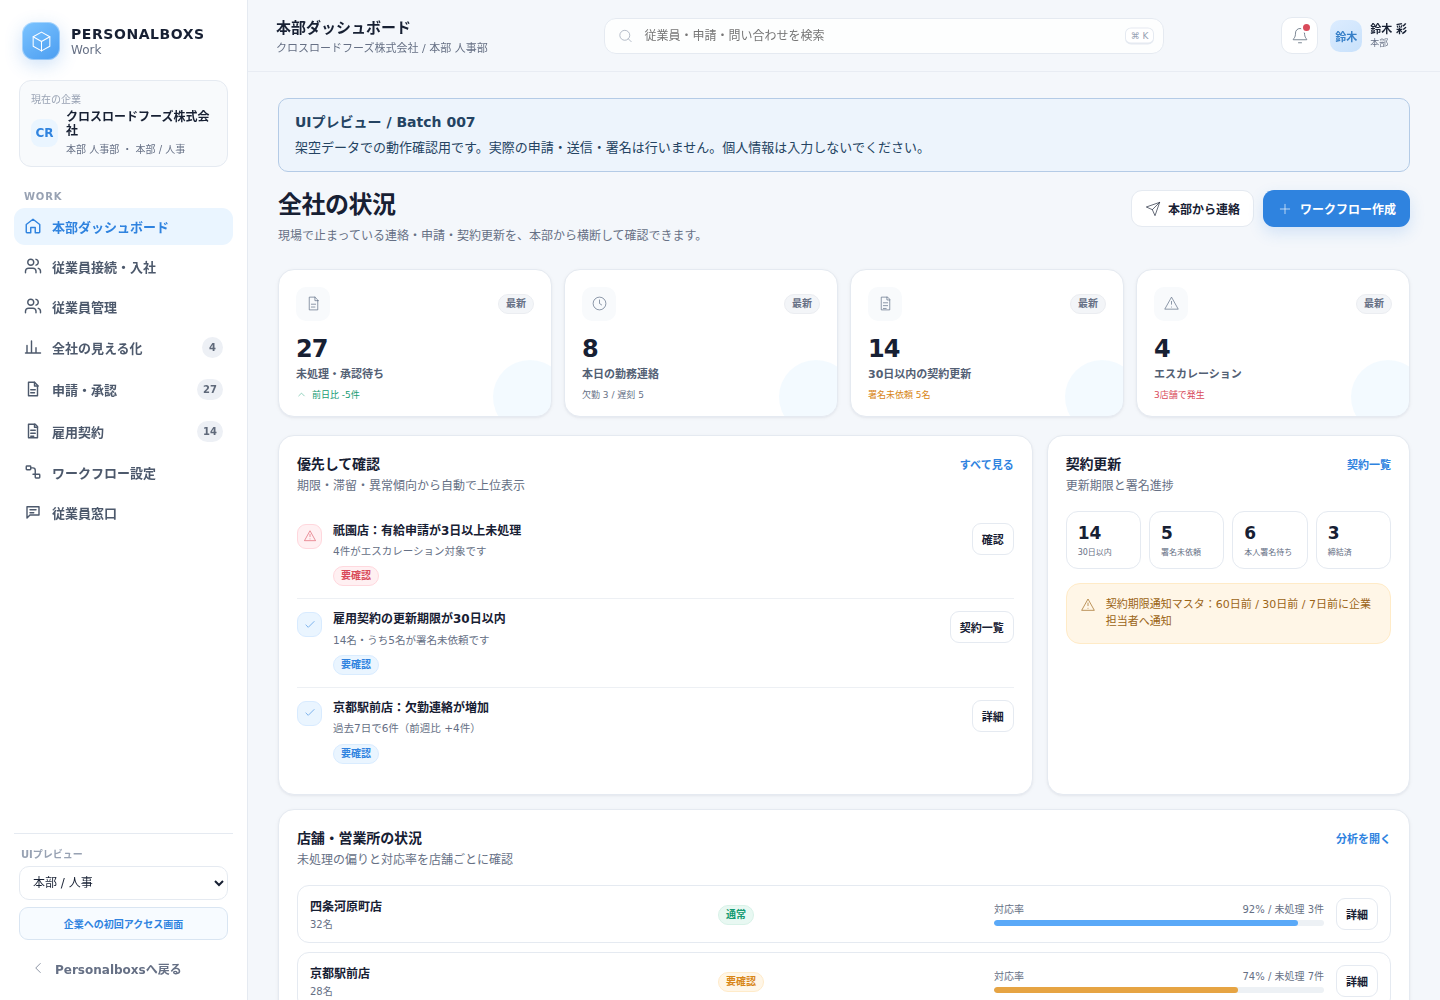Click the bar chart icon for 全社の見える化
Image resolution: width=1440 pixels, height=1000 pixels.
coord(33,348)
